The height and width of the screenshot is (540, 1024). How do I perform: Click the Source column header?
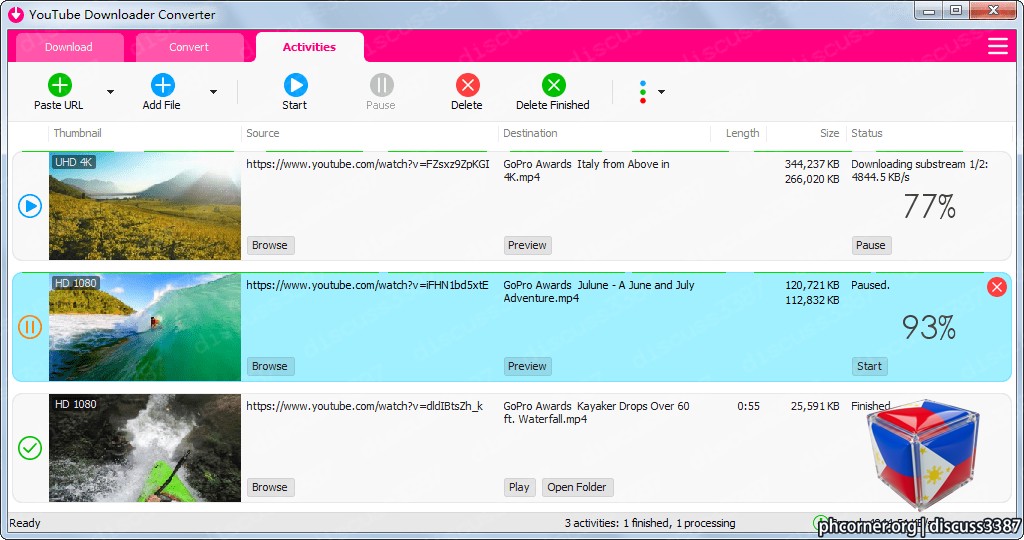[x=263, y=133]
